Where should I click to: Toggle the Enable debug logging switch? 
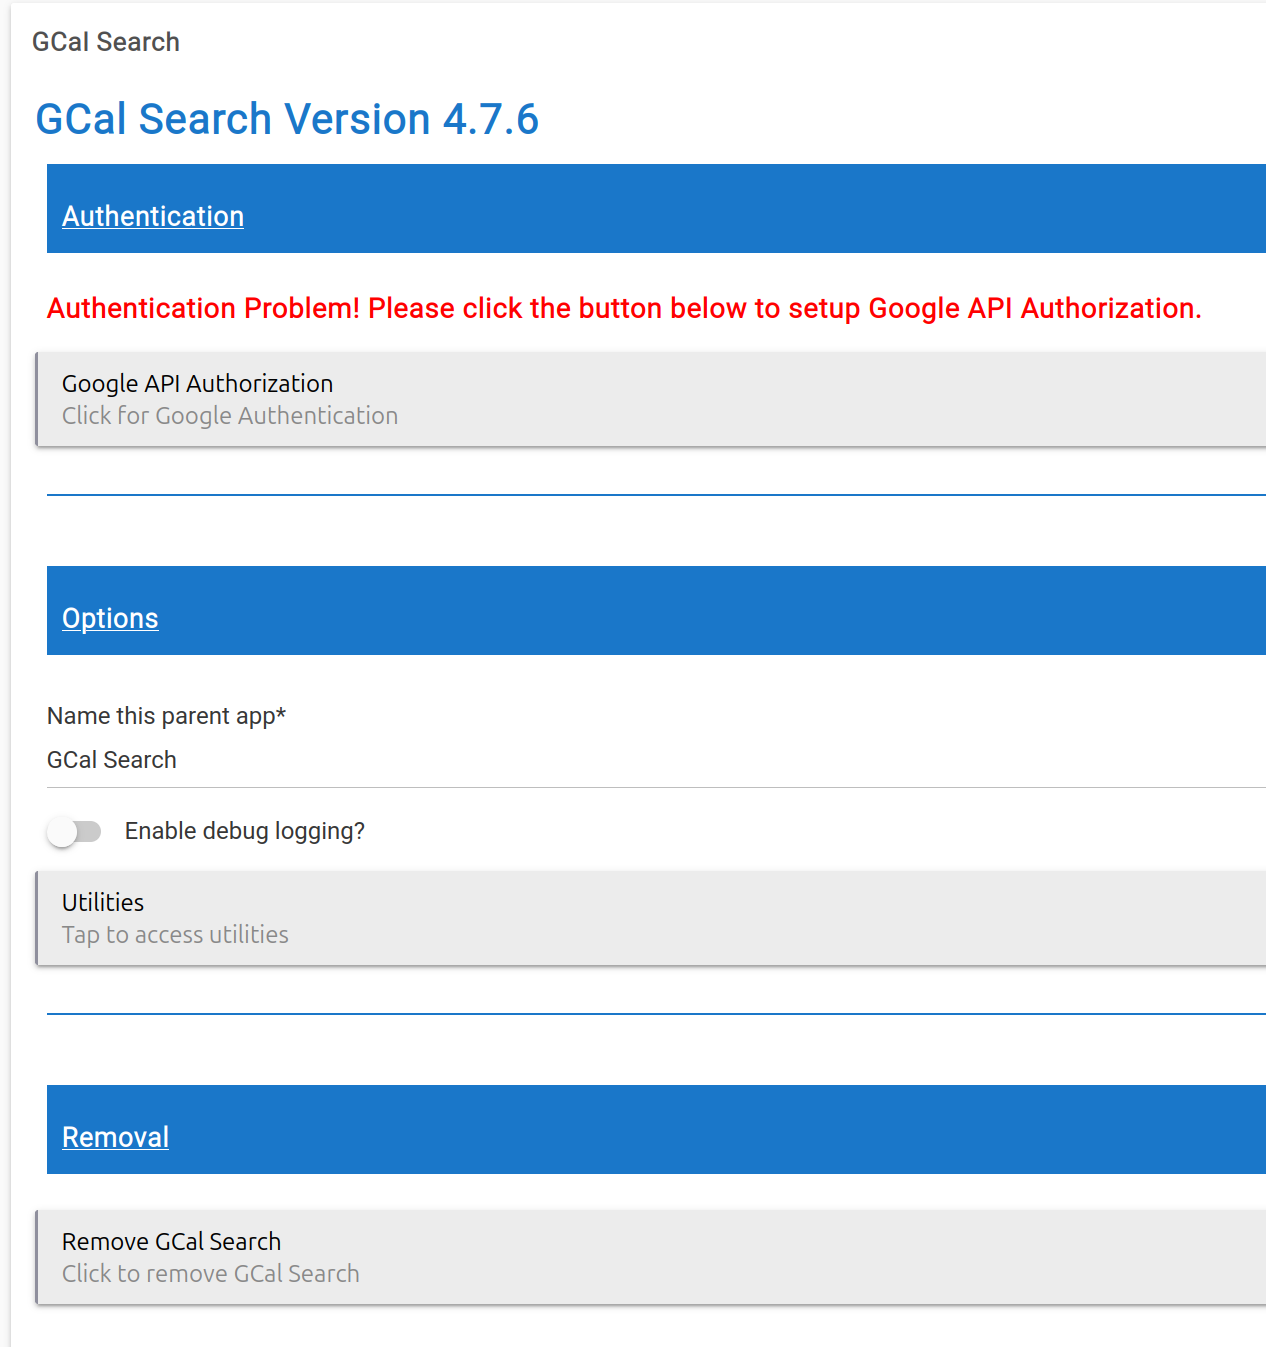(x=74, y=832)
